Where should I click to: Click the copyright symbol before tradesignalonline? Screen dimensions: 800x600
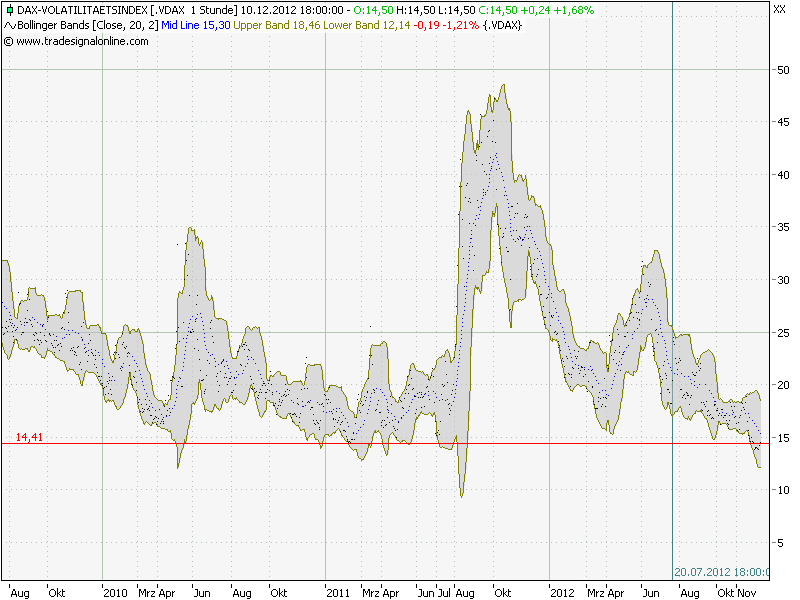pyautogui.click(x=8, y=41)
